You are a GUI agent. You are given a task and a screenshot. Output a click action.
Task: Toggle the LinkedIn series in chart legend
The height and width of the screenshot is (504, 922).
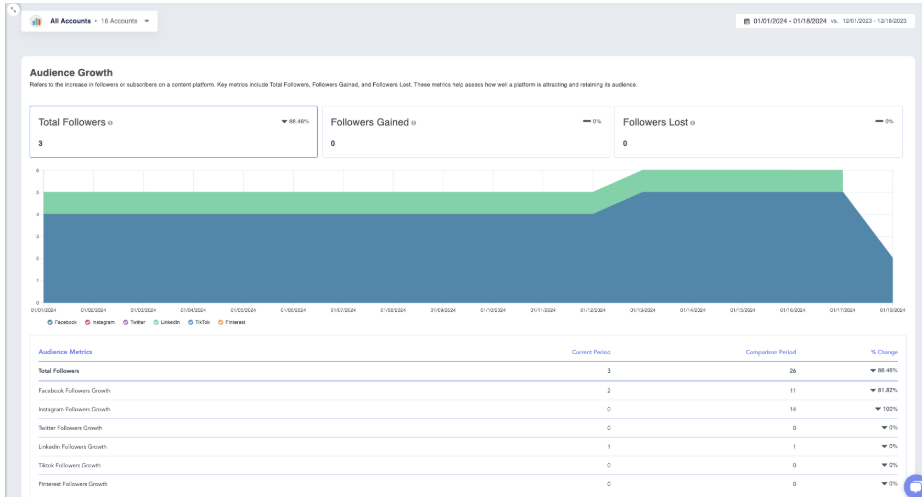[x=157, y=322]
